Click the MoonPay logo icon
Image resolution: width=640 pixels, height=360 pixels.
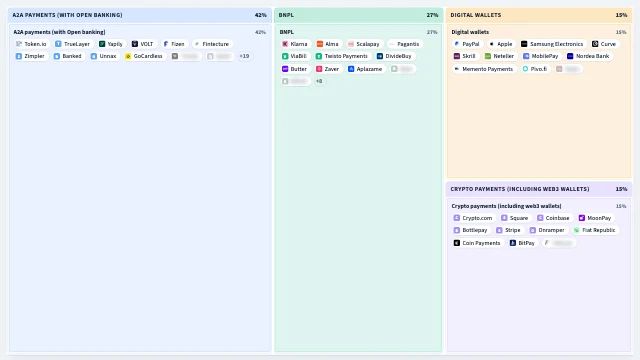582,218
